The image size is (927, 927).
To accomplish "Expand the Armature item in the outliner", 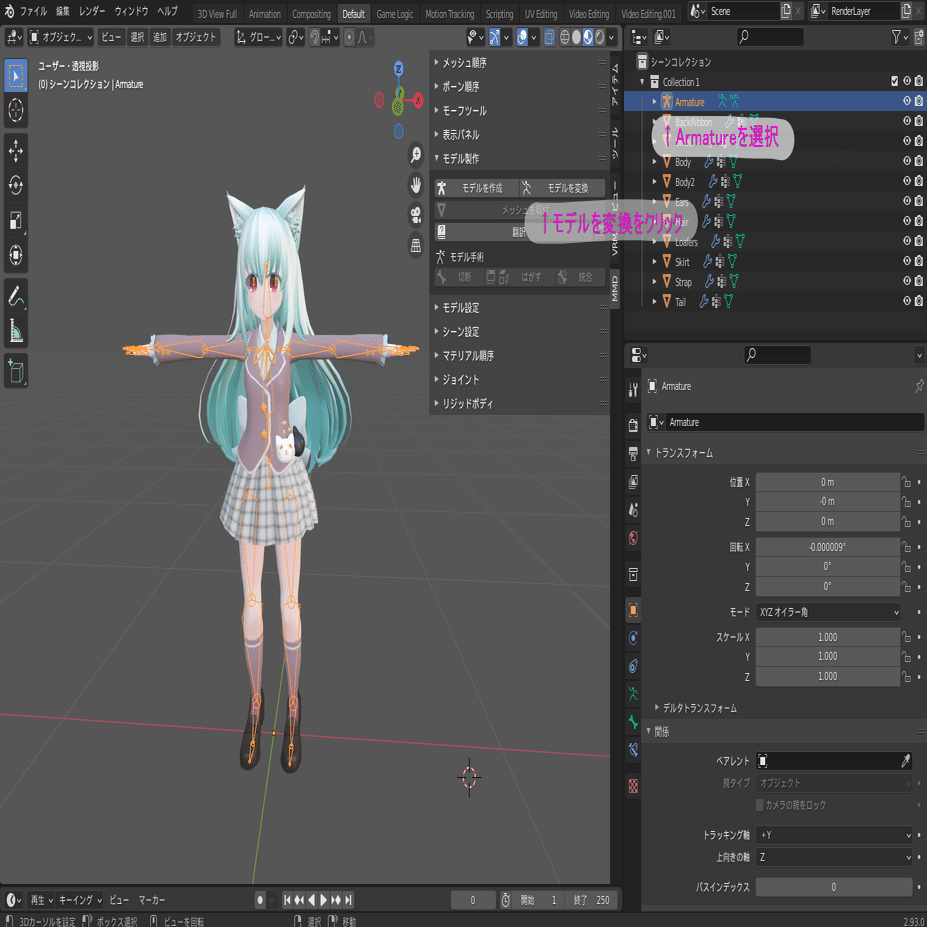I will click(x=655, y=100).
